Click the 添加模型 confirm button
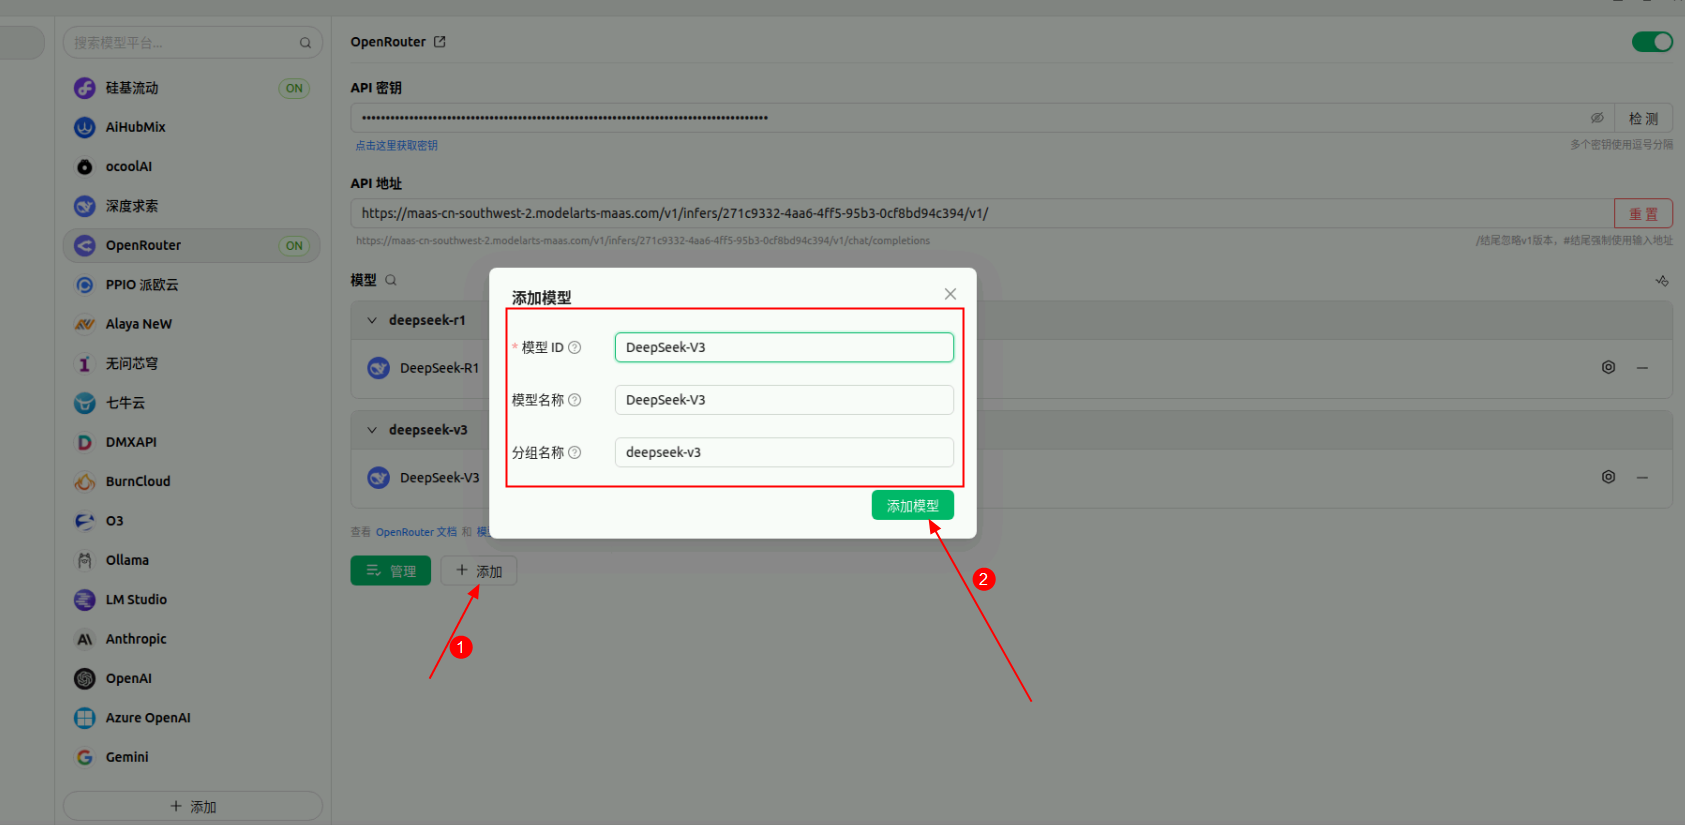Screen dimensions: 1685x825 tap(913, 506)
